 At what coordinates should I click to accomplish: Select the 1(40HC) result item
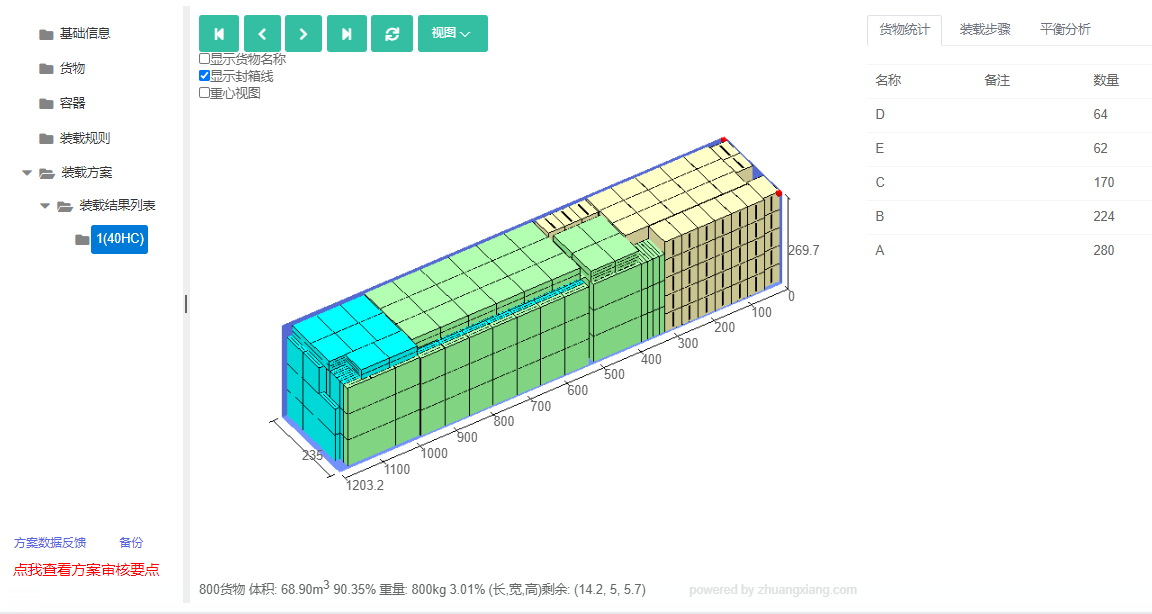click(x=120, y=239)
